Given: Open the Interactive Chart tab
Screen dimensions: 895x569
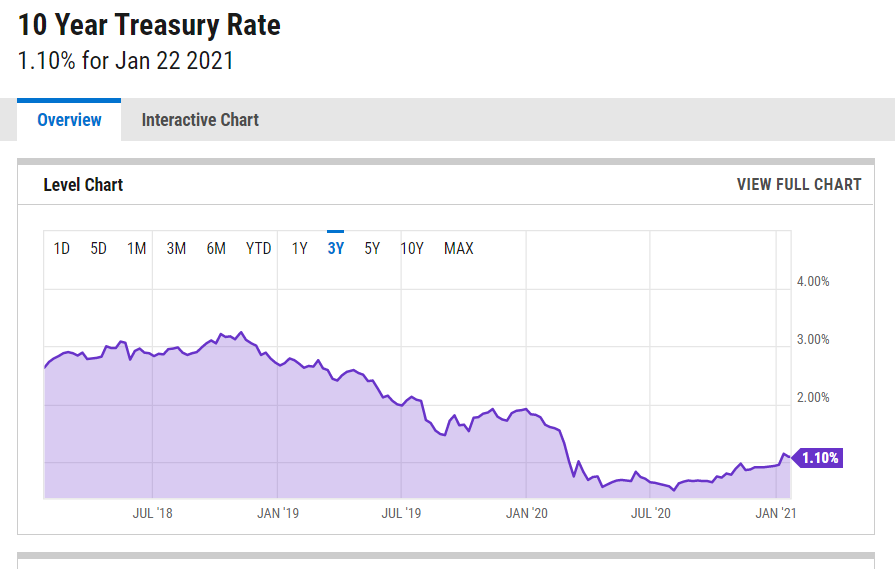Looking at the screenshot, I should (x=200, y=120).
